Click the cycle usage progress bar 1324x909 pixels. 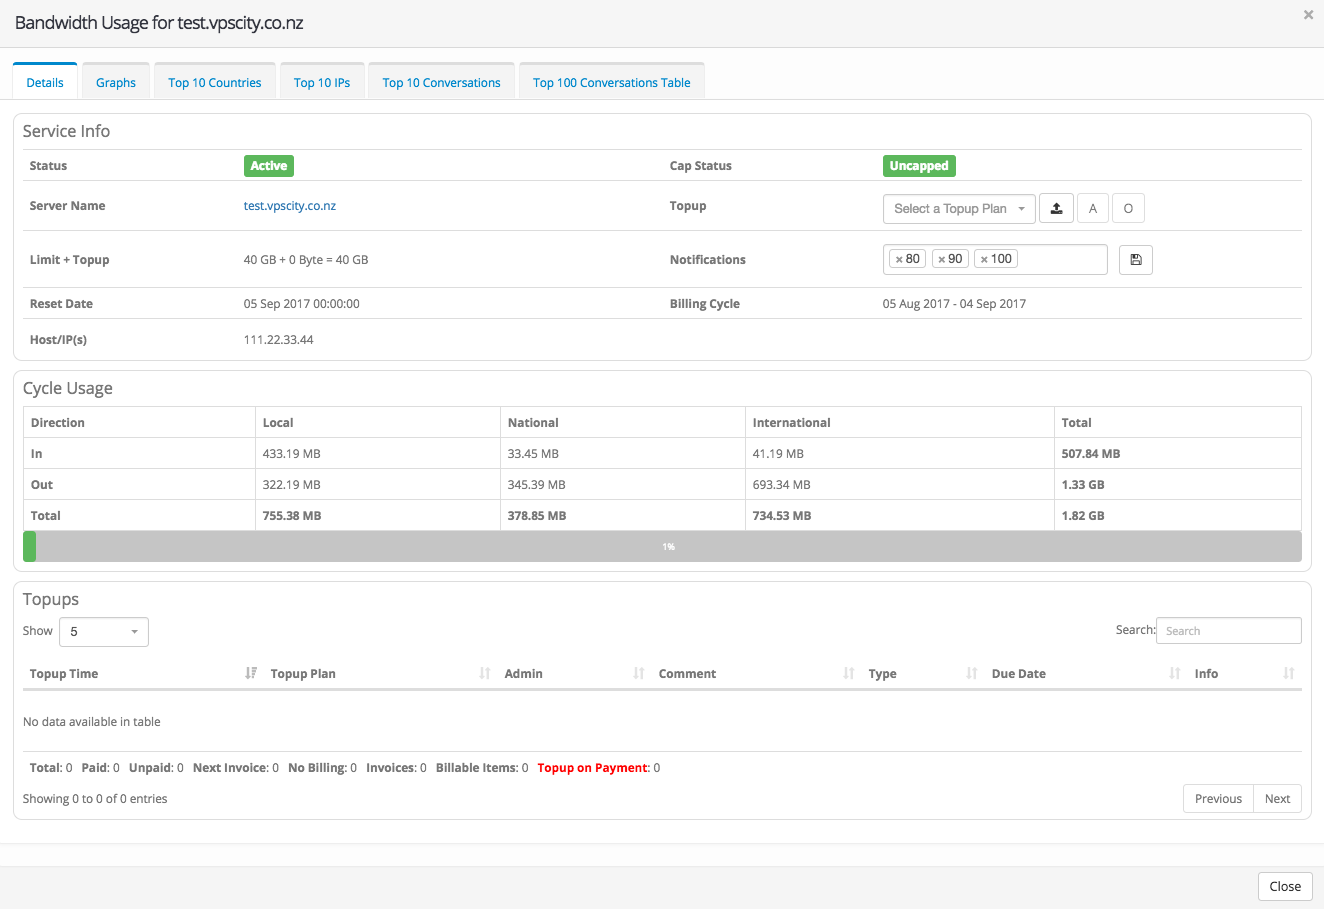(662, 547)
